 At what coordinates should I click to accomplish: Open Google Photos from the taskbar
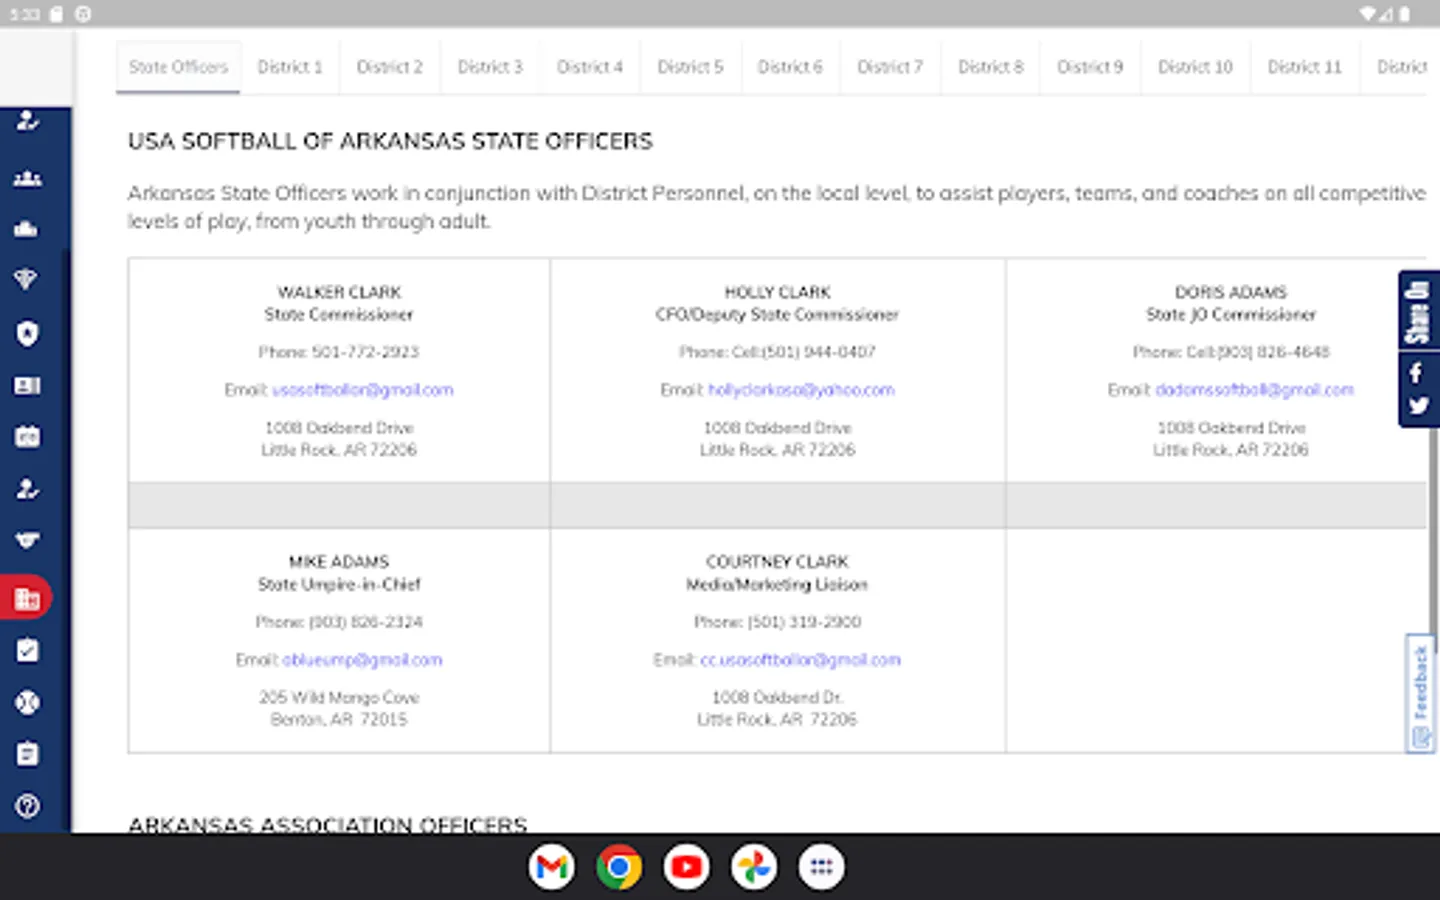pos(754,867)
